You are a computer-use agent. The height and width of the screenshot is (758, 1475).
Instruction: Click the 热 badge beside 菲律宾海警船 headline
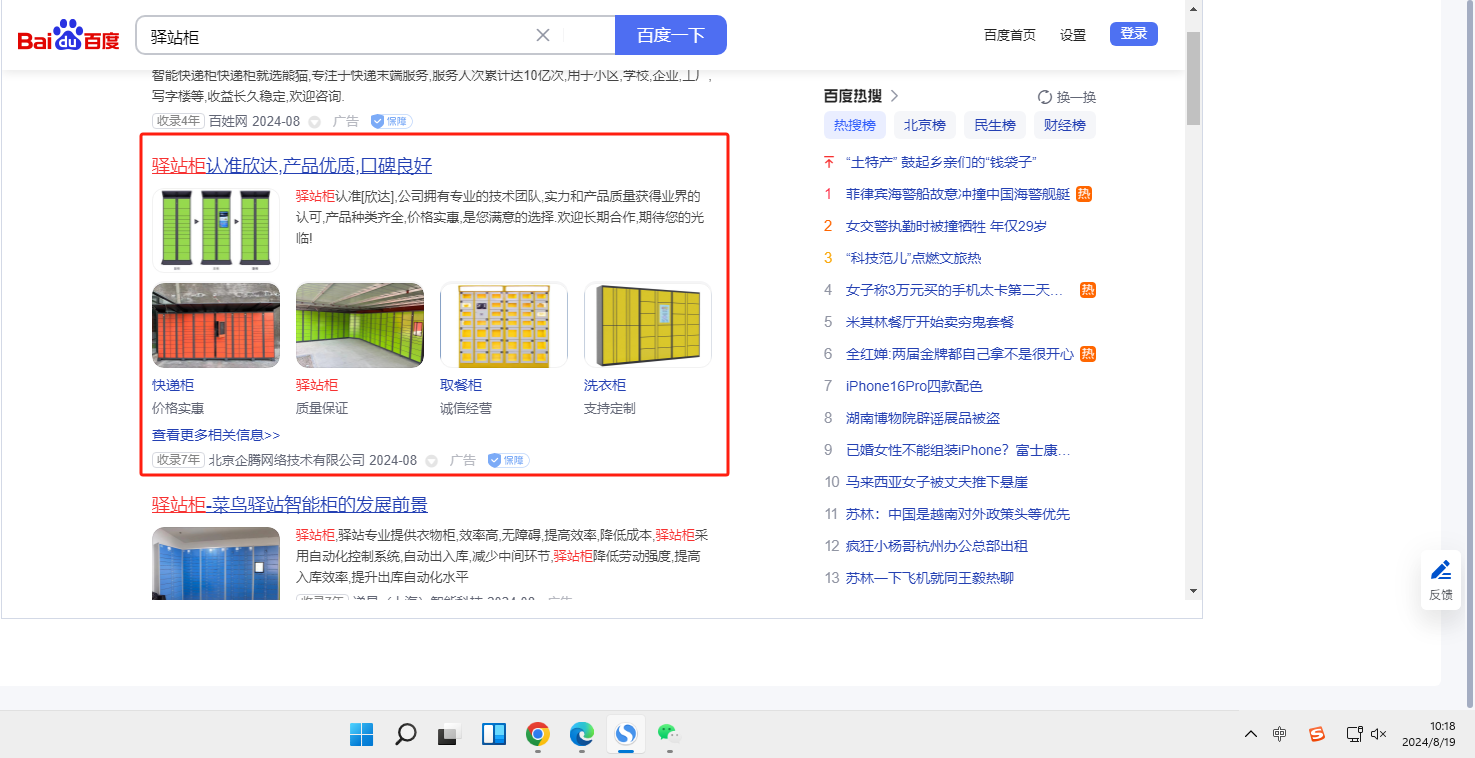pos(1084,194)
